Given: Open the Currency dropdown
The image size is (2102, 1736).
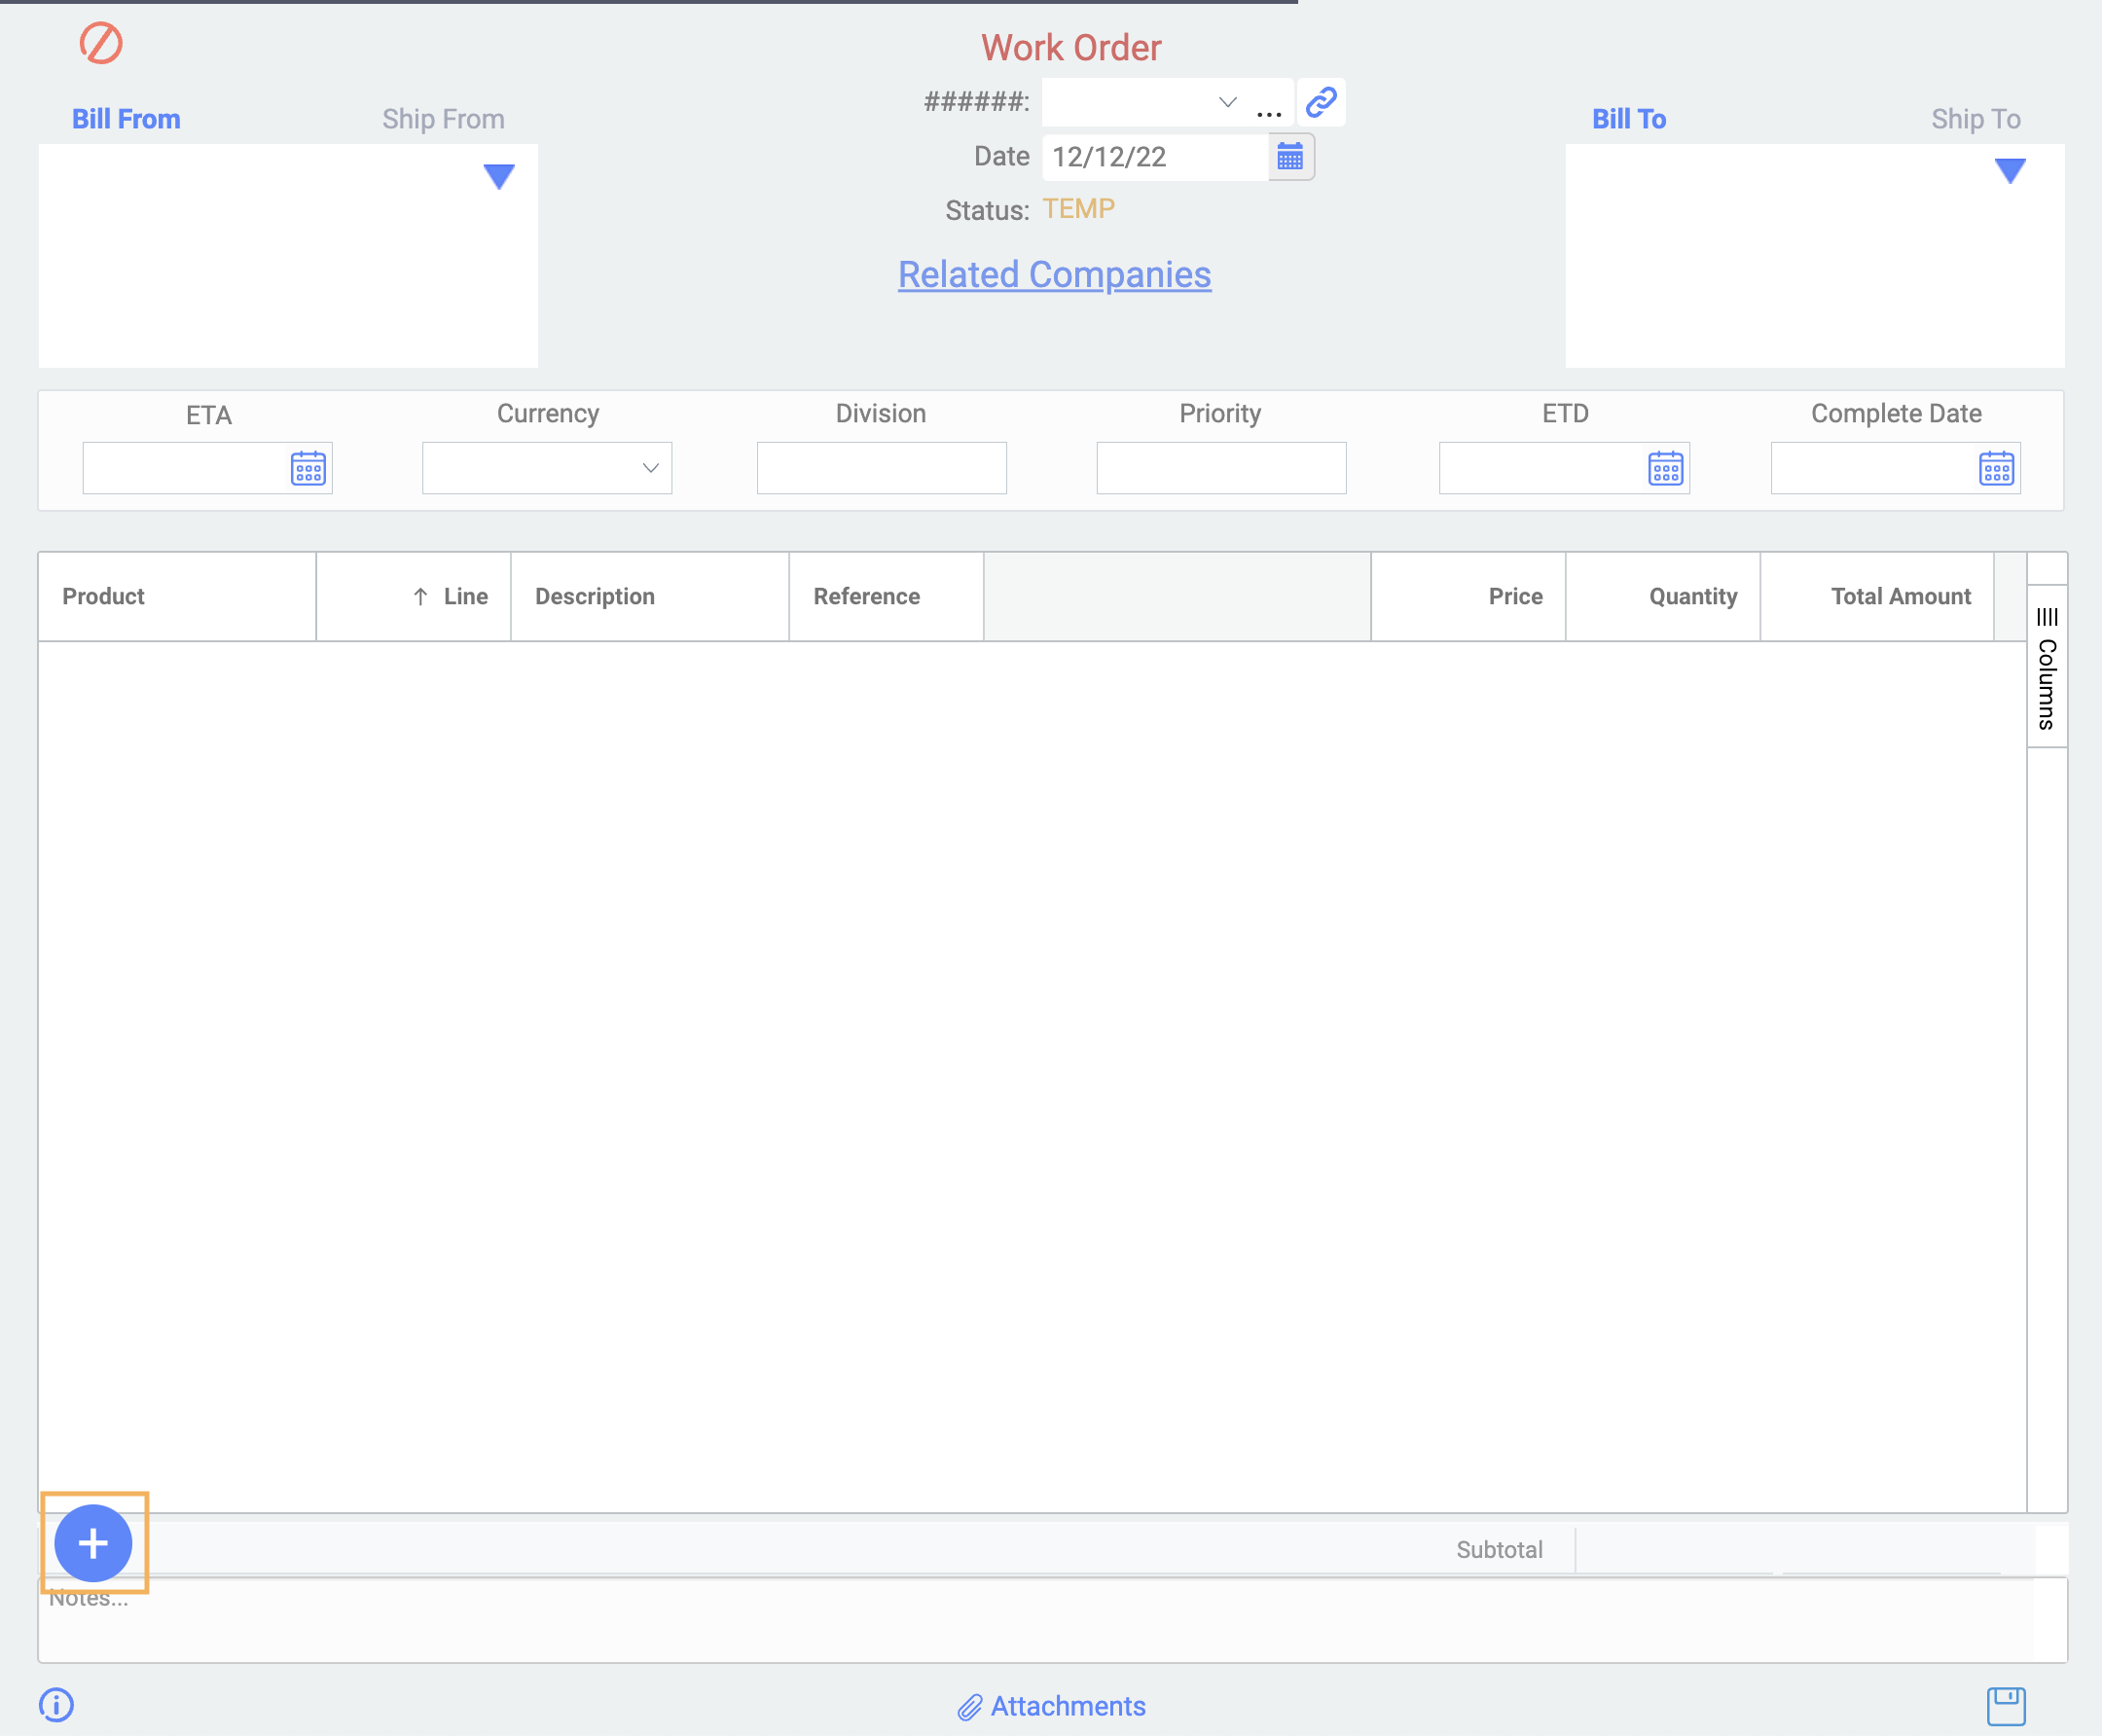Looking at the screenshot, I should coord(547,468).
